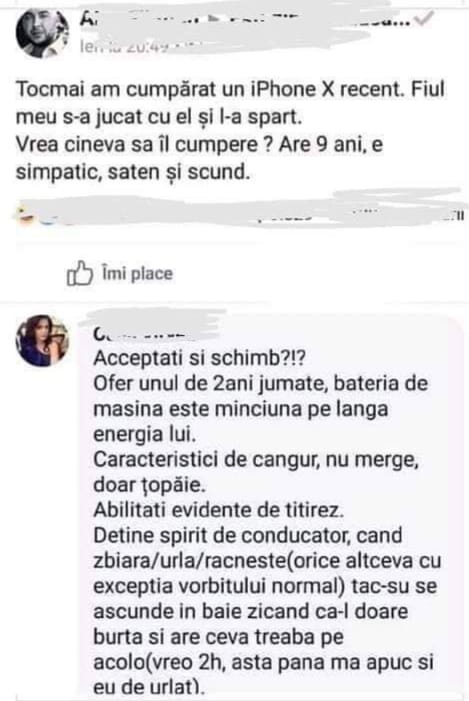
Task: Click the 'Detine spirit de conducator' line
Action: click(248, 536)
